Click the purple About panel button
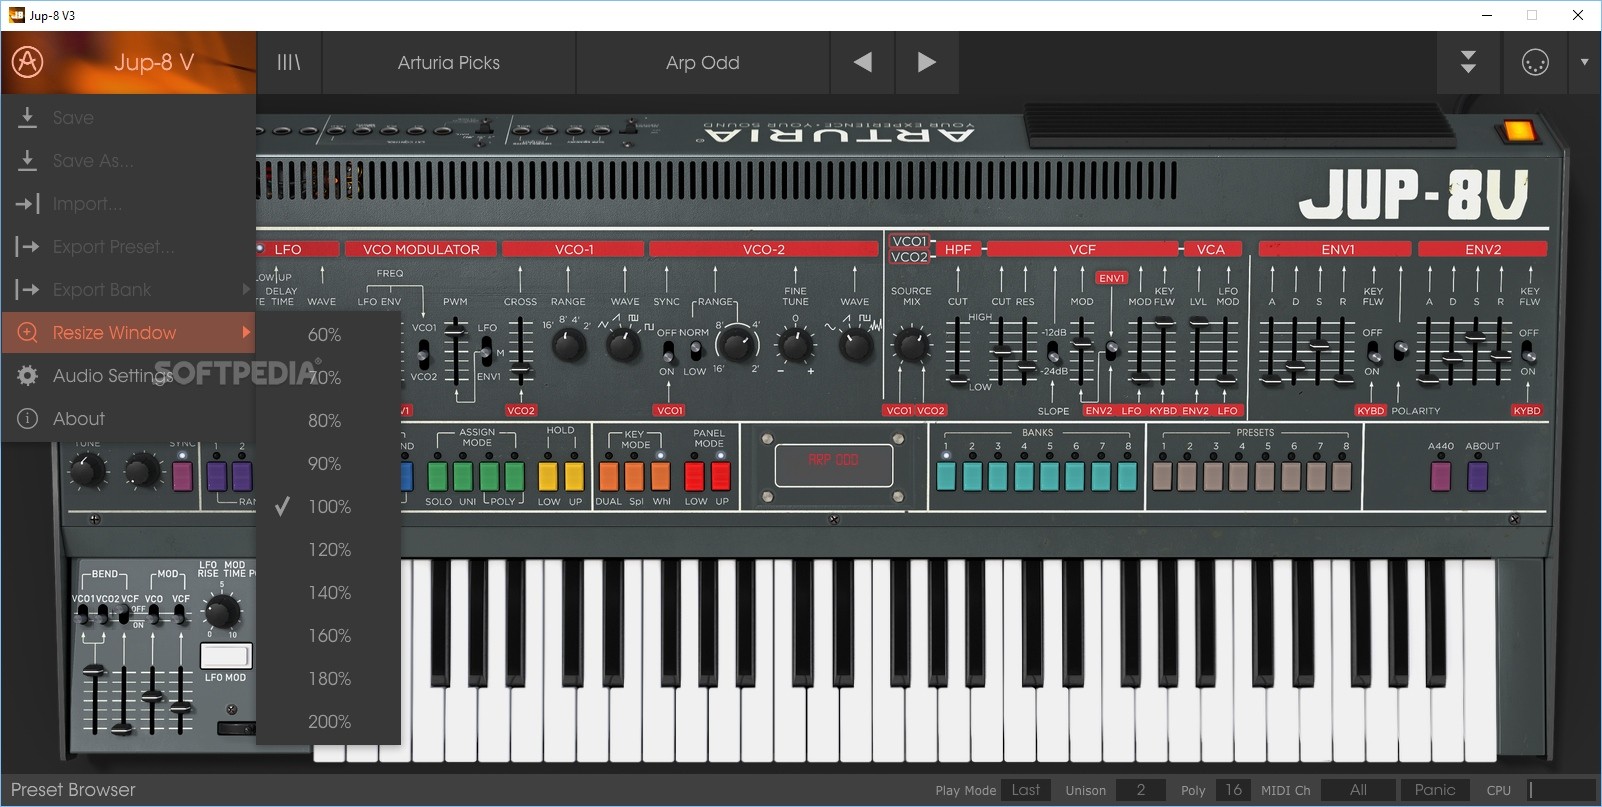 tap(1477, 475)
